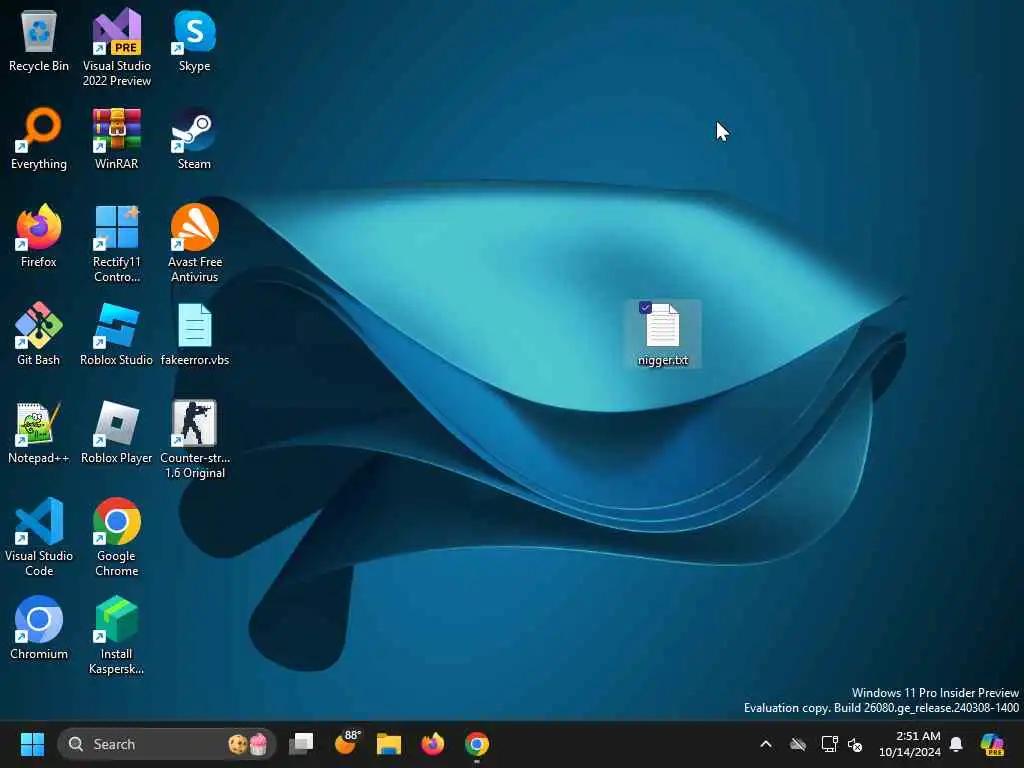This screenshot has height=768, width=1024.
Task: Switch to Chrome on the taskbar
Action: tap(477, 744)
